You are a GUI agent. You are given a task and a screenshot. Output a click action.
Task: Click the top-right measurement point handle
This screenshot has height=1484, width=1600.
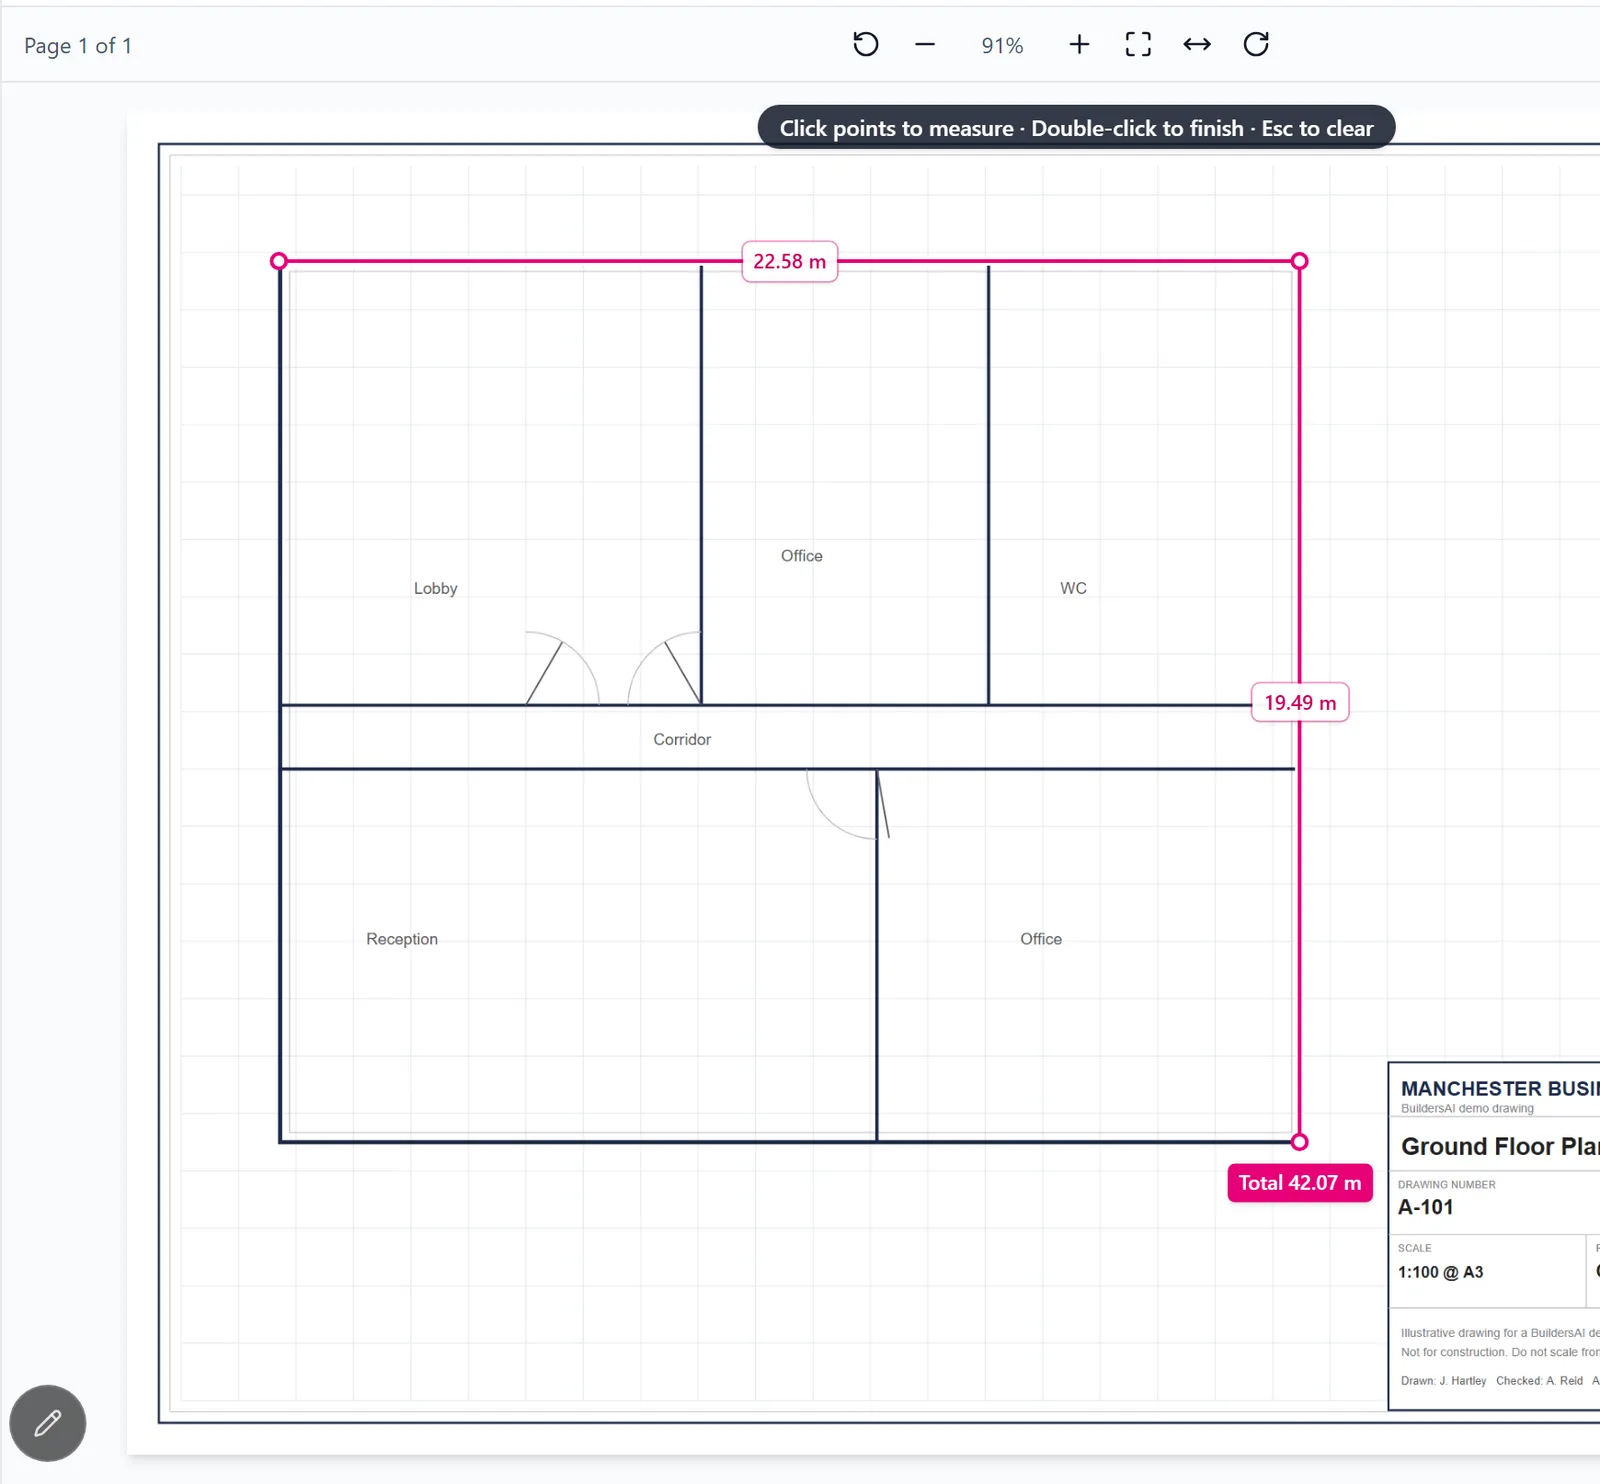click(1300, 261)
